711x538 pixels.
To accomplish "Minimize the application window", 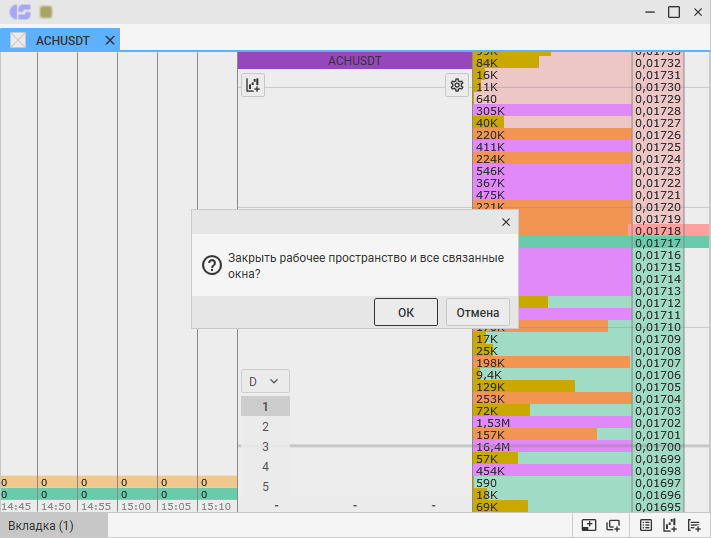I will [x=650, y=12].
